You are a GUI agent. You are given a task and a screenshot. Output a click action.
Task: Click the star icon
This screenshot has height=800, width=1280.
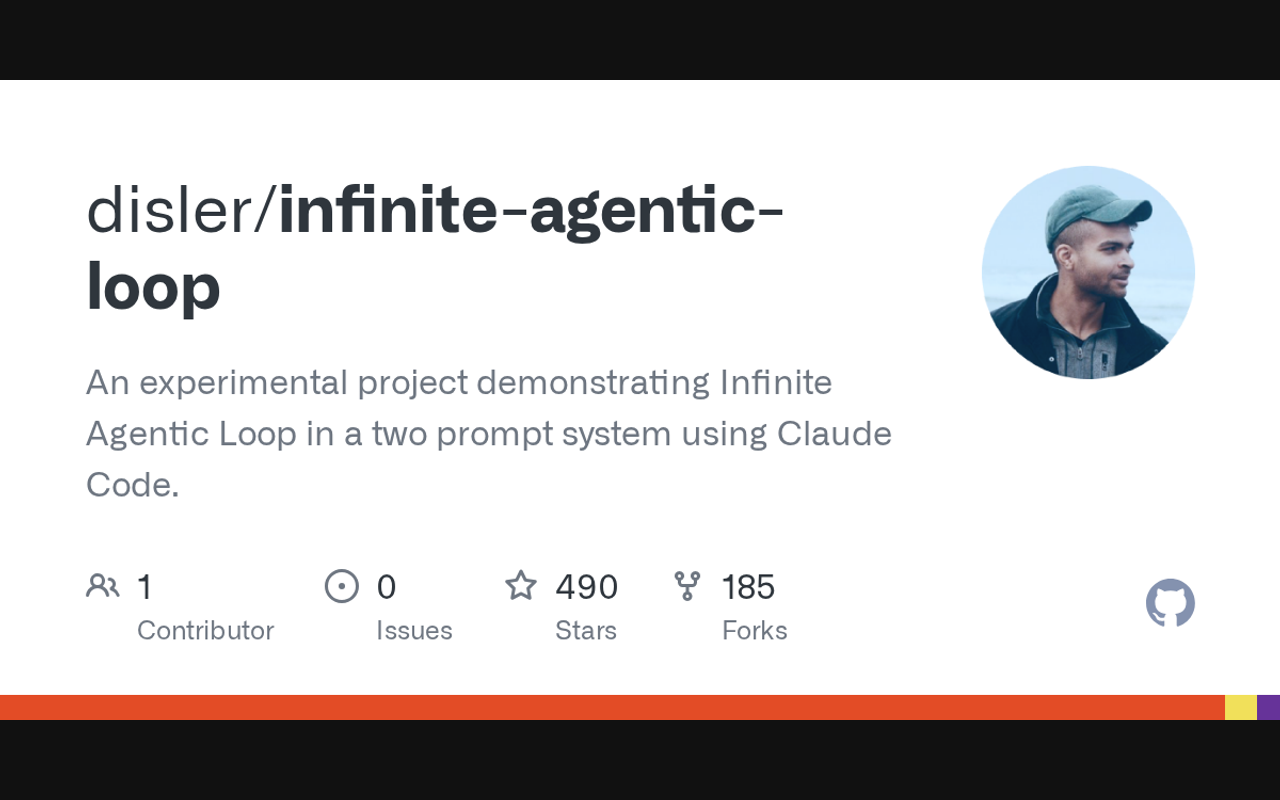click(x=521, y=586)
